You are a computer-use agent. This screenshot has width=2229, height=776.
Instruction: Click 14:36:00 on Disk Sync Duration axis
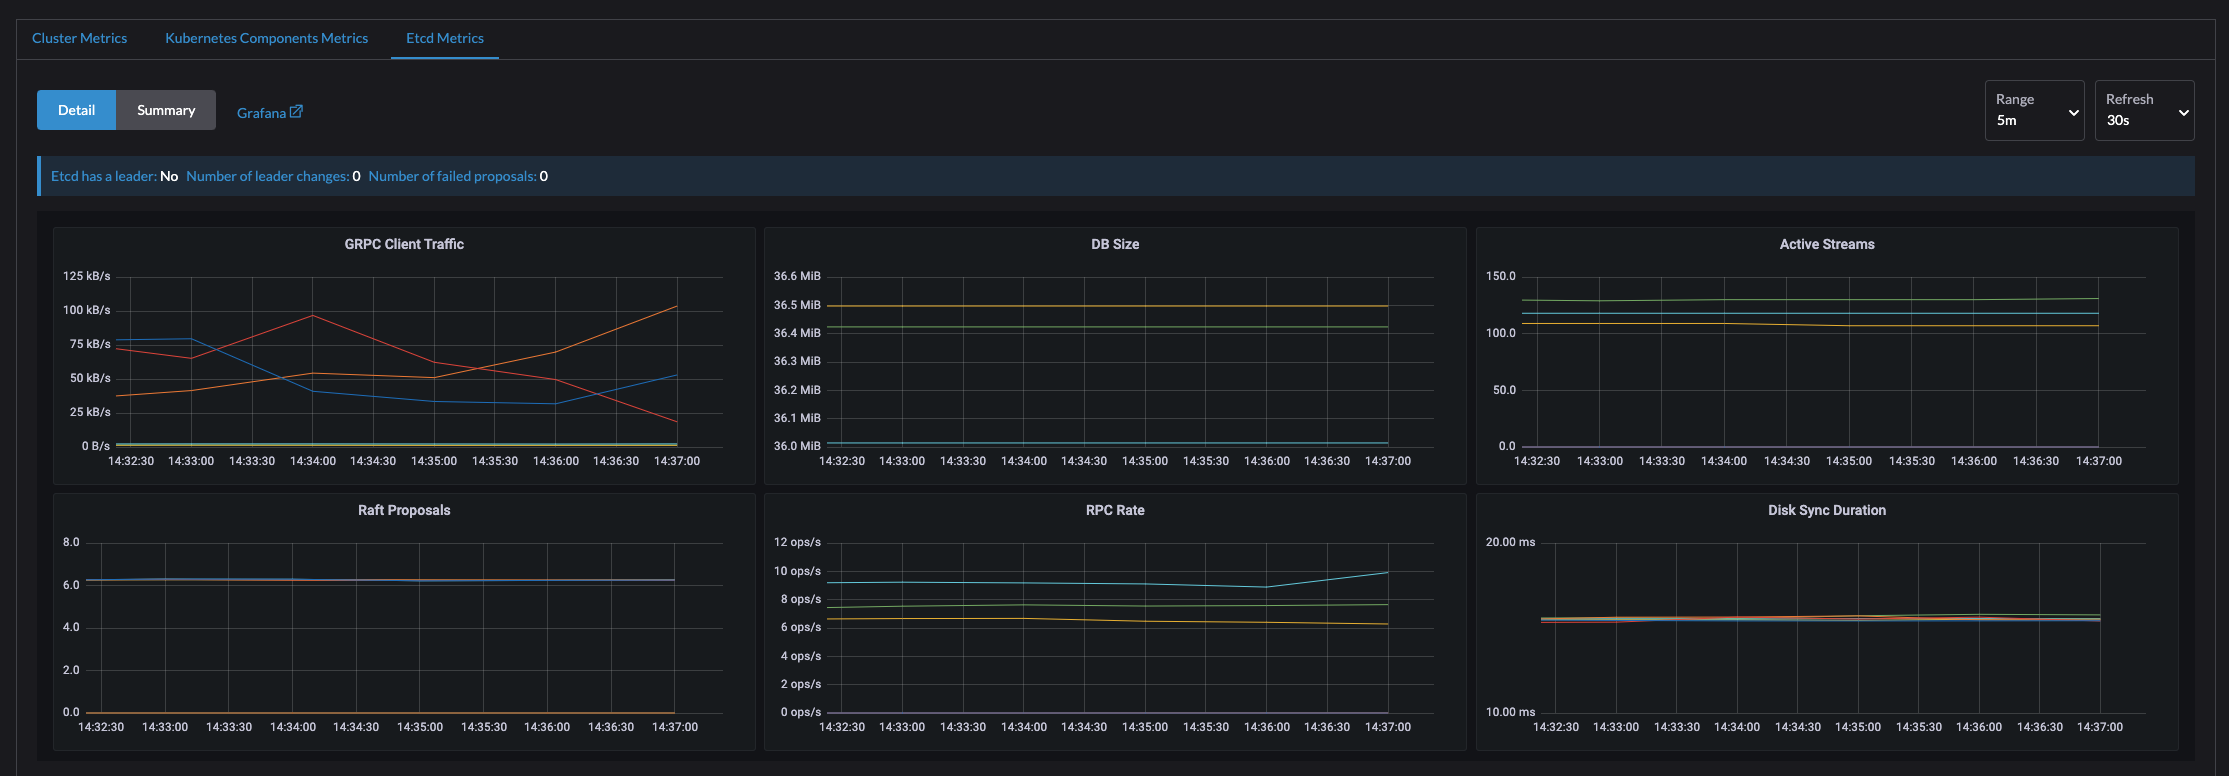[x=1979, y=727]
